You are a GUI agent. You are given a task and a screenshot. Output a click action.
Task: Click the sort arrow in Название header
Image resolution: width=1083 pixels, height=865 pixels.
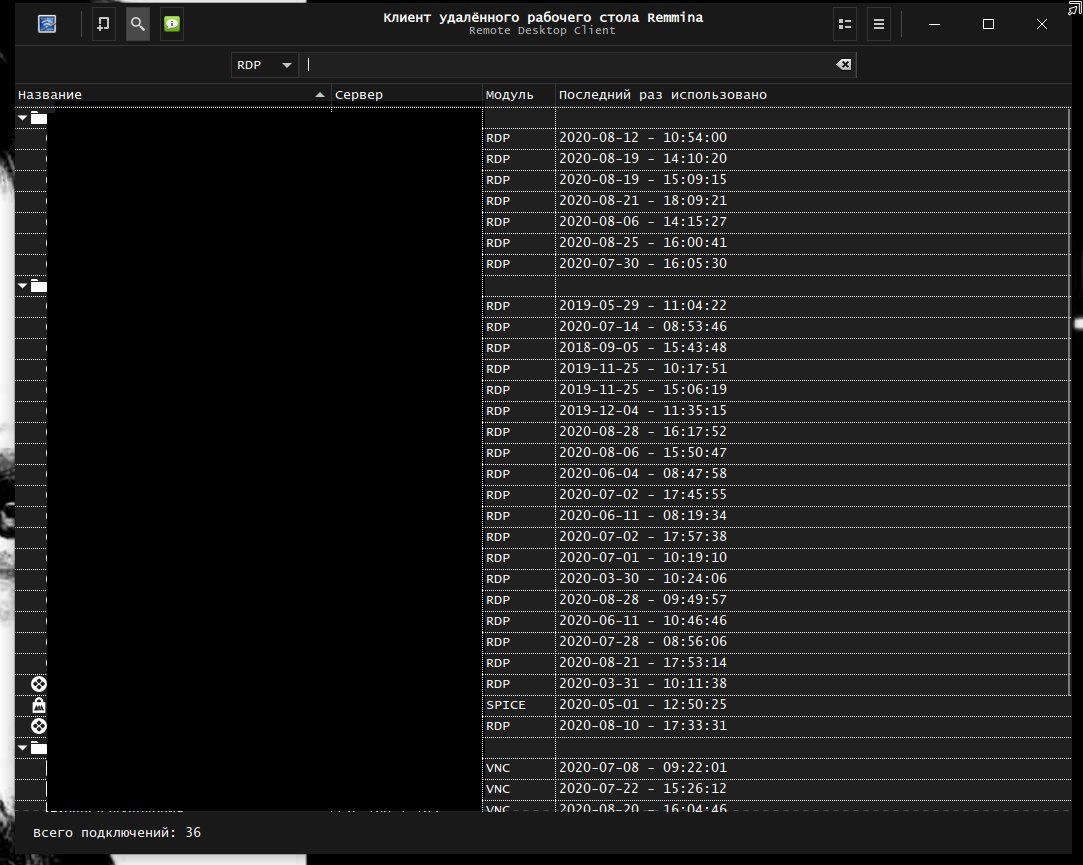(x=320, y=95)
